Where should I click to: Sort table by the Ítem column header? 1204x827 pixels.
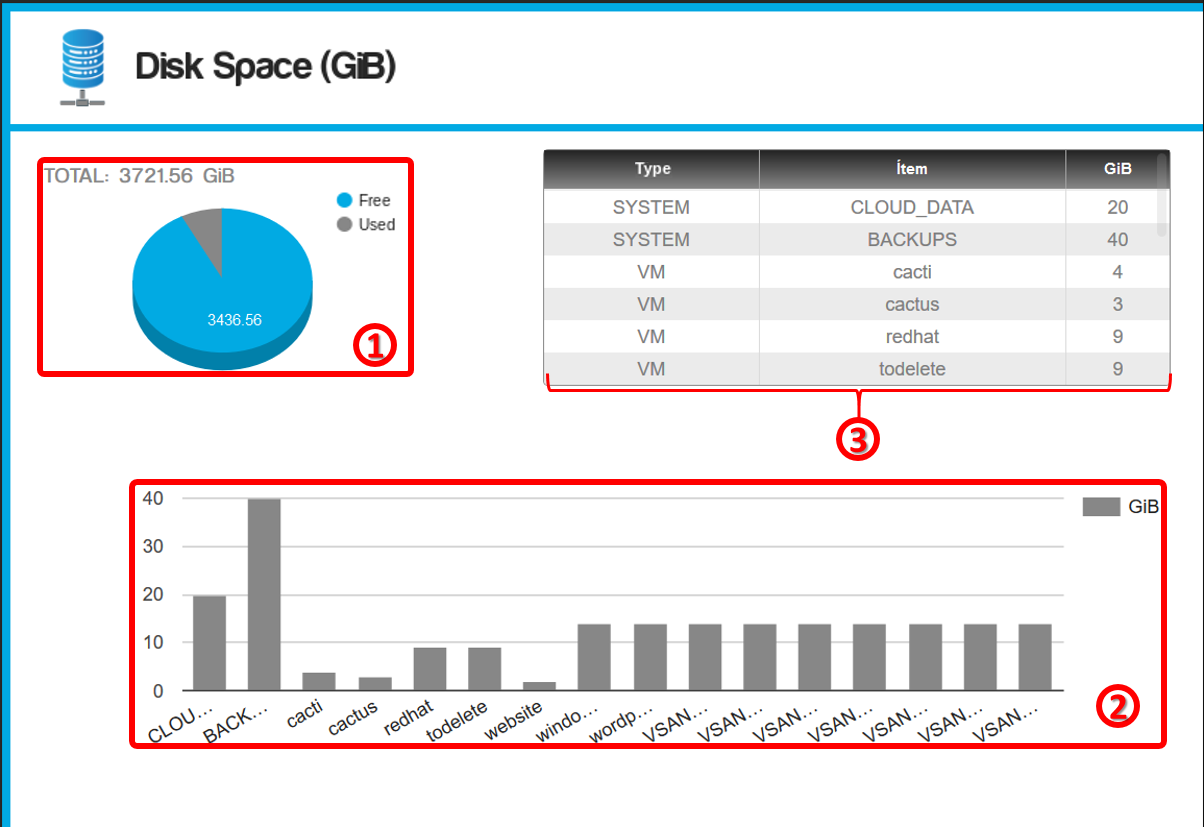coord(912,169)
